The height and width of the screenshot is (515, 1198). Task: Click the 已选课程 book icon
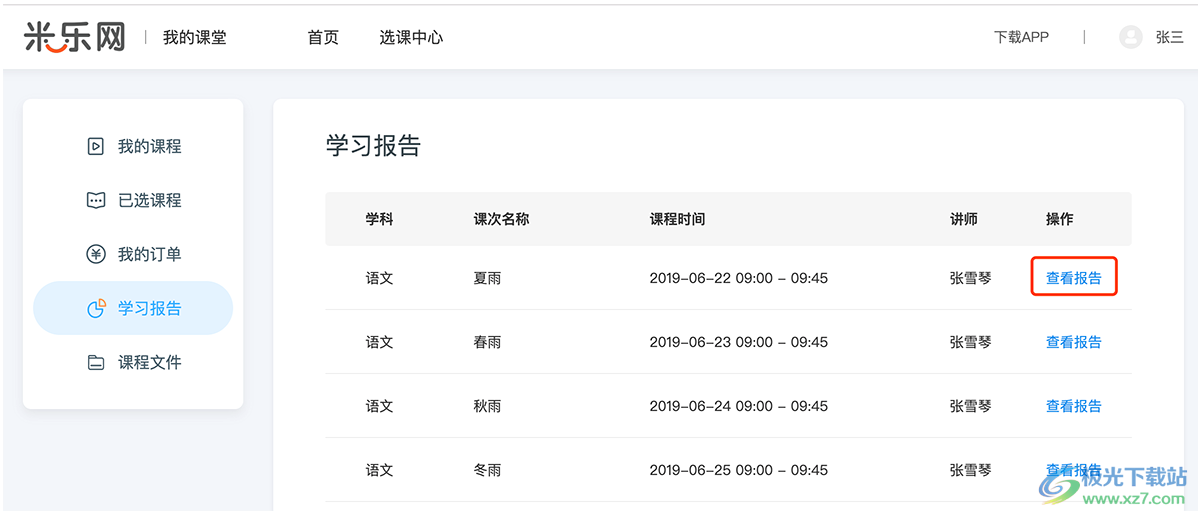pyautogui.click(x=96, y=200)
